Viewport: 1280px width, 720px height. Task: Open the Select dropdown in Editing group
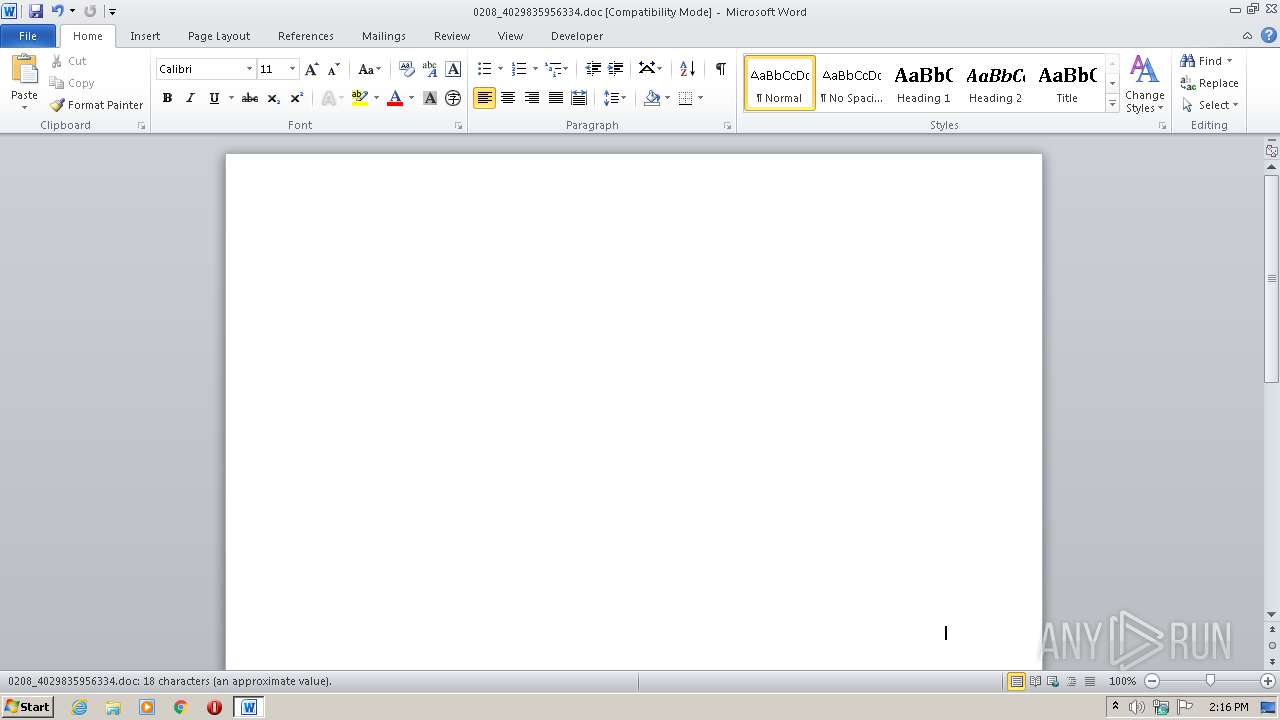pyautogui.click(x=1210, y=105)
